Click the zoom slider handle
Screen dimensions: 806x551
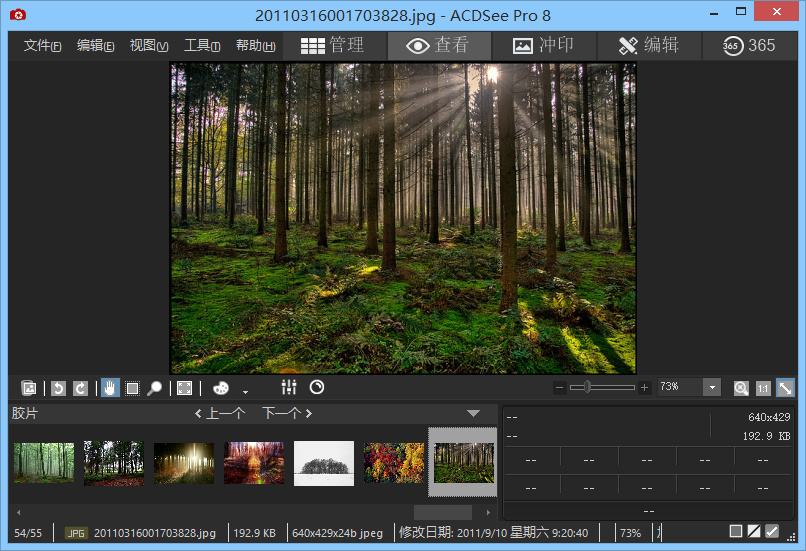(587, 387)
